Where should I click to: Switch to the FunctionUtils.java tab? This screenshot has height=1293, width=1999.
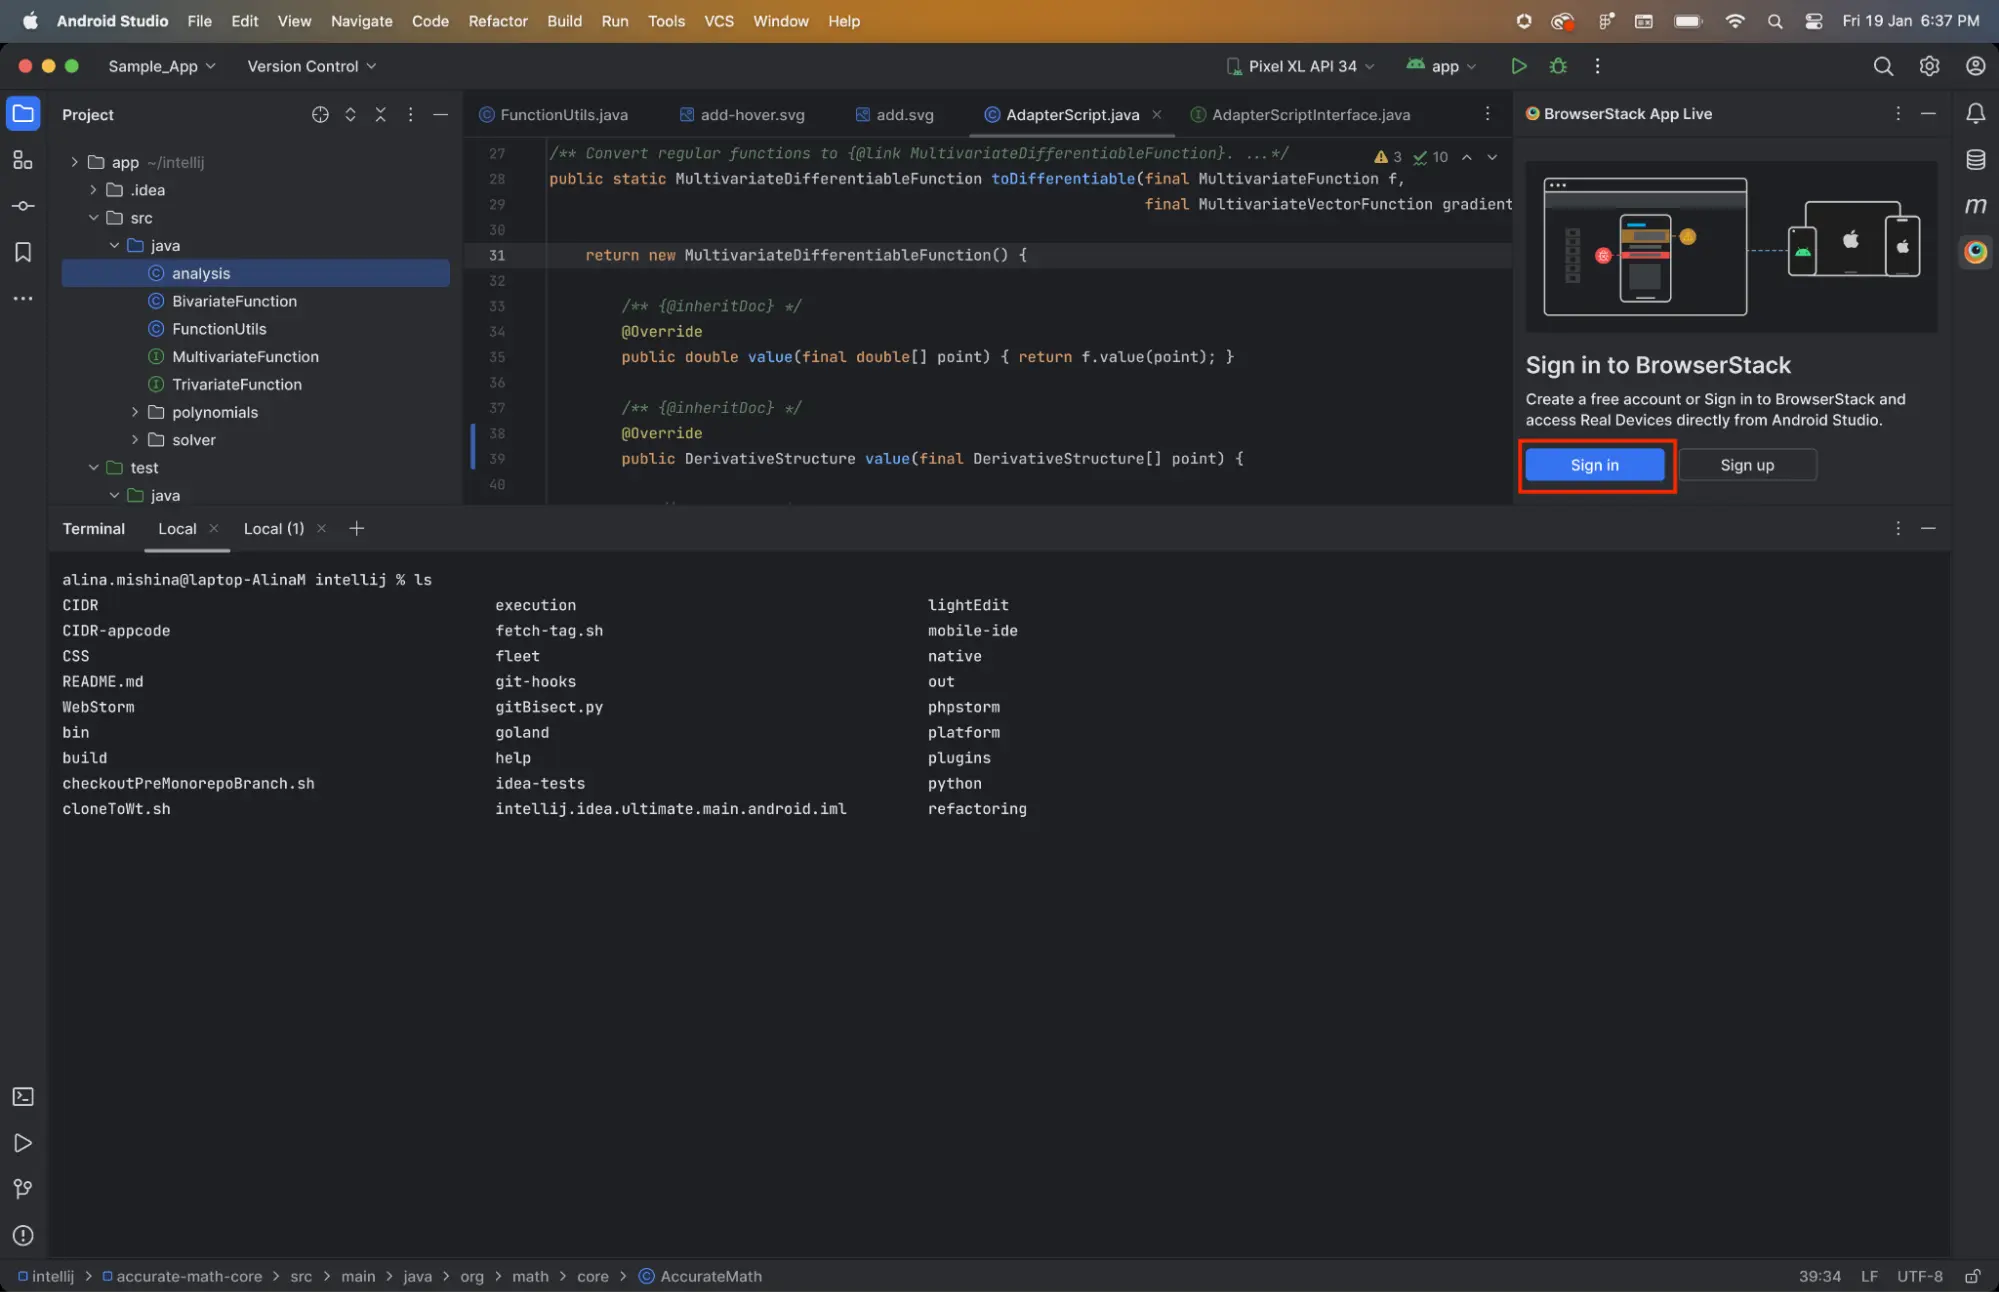(x=563, y=115)
